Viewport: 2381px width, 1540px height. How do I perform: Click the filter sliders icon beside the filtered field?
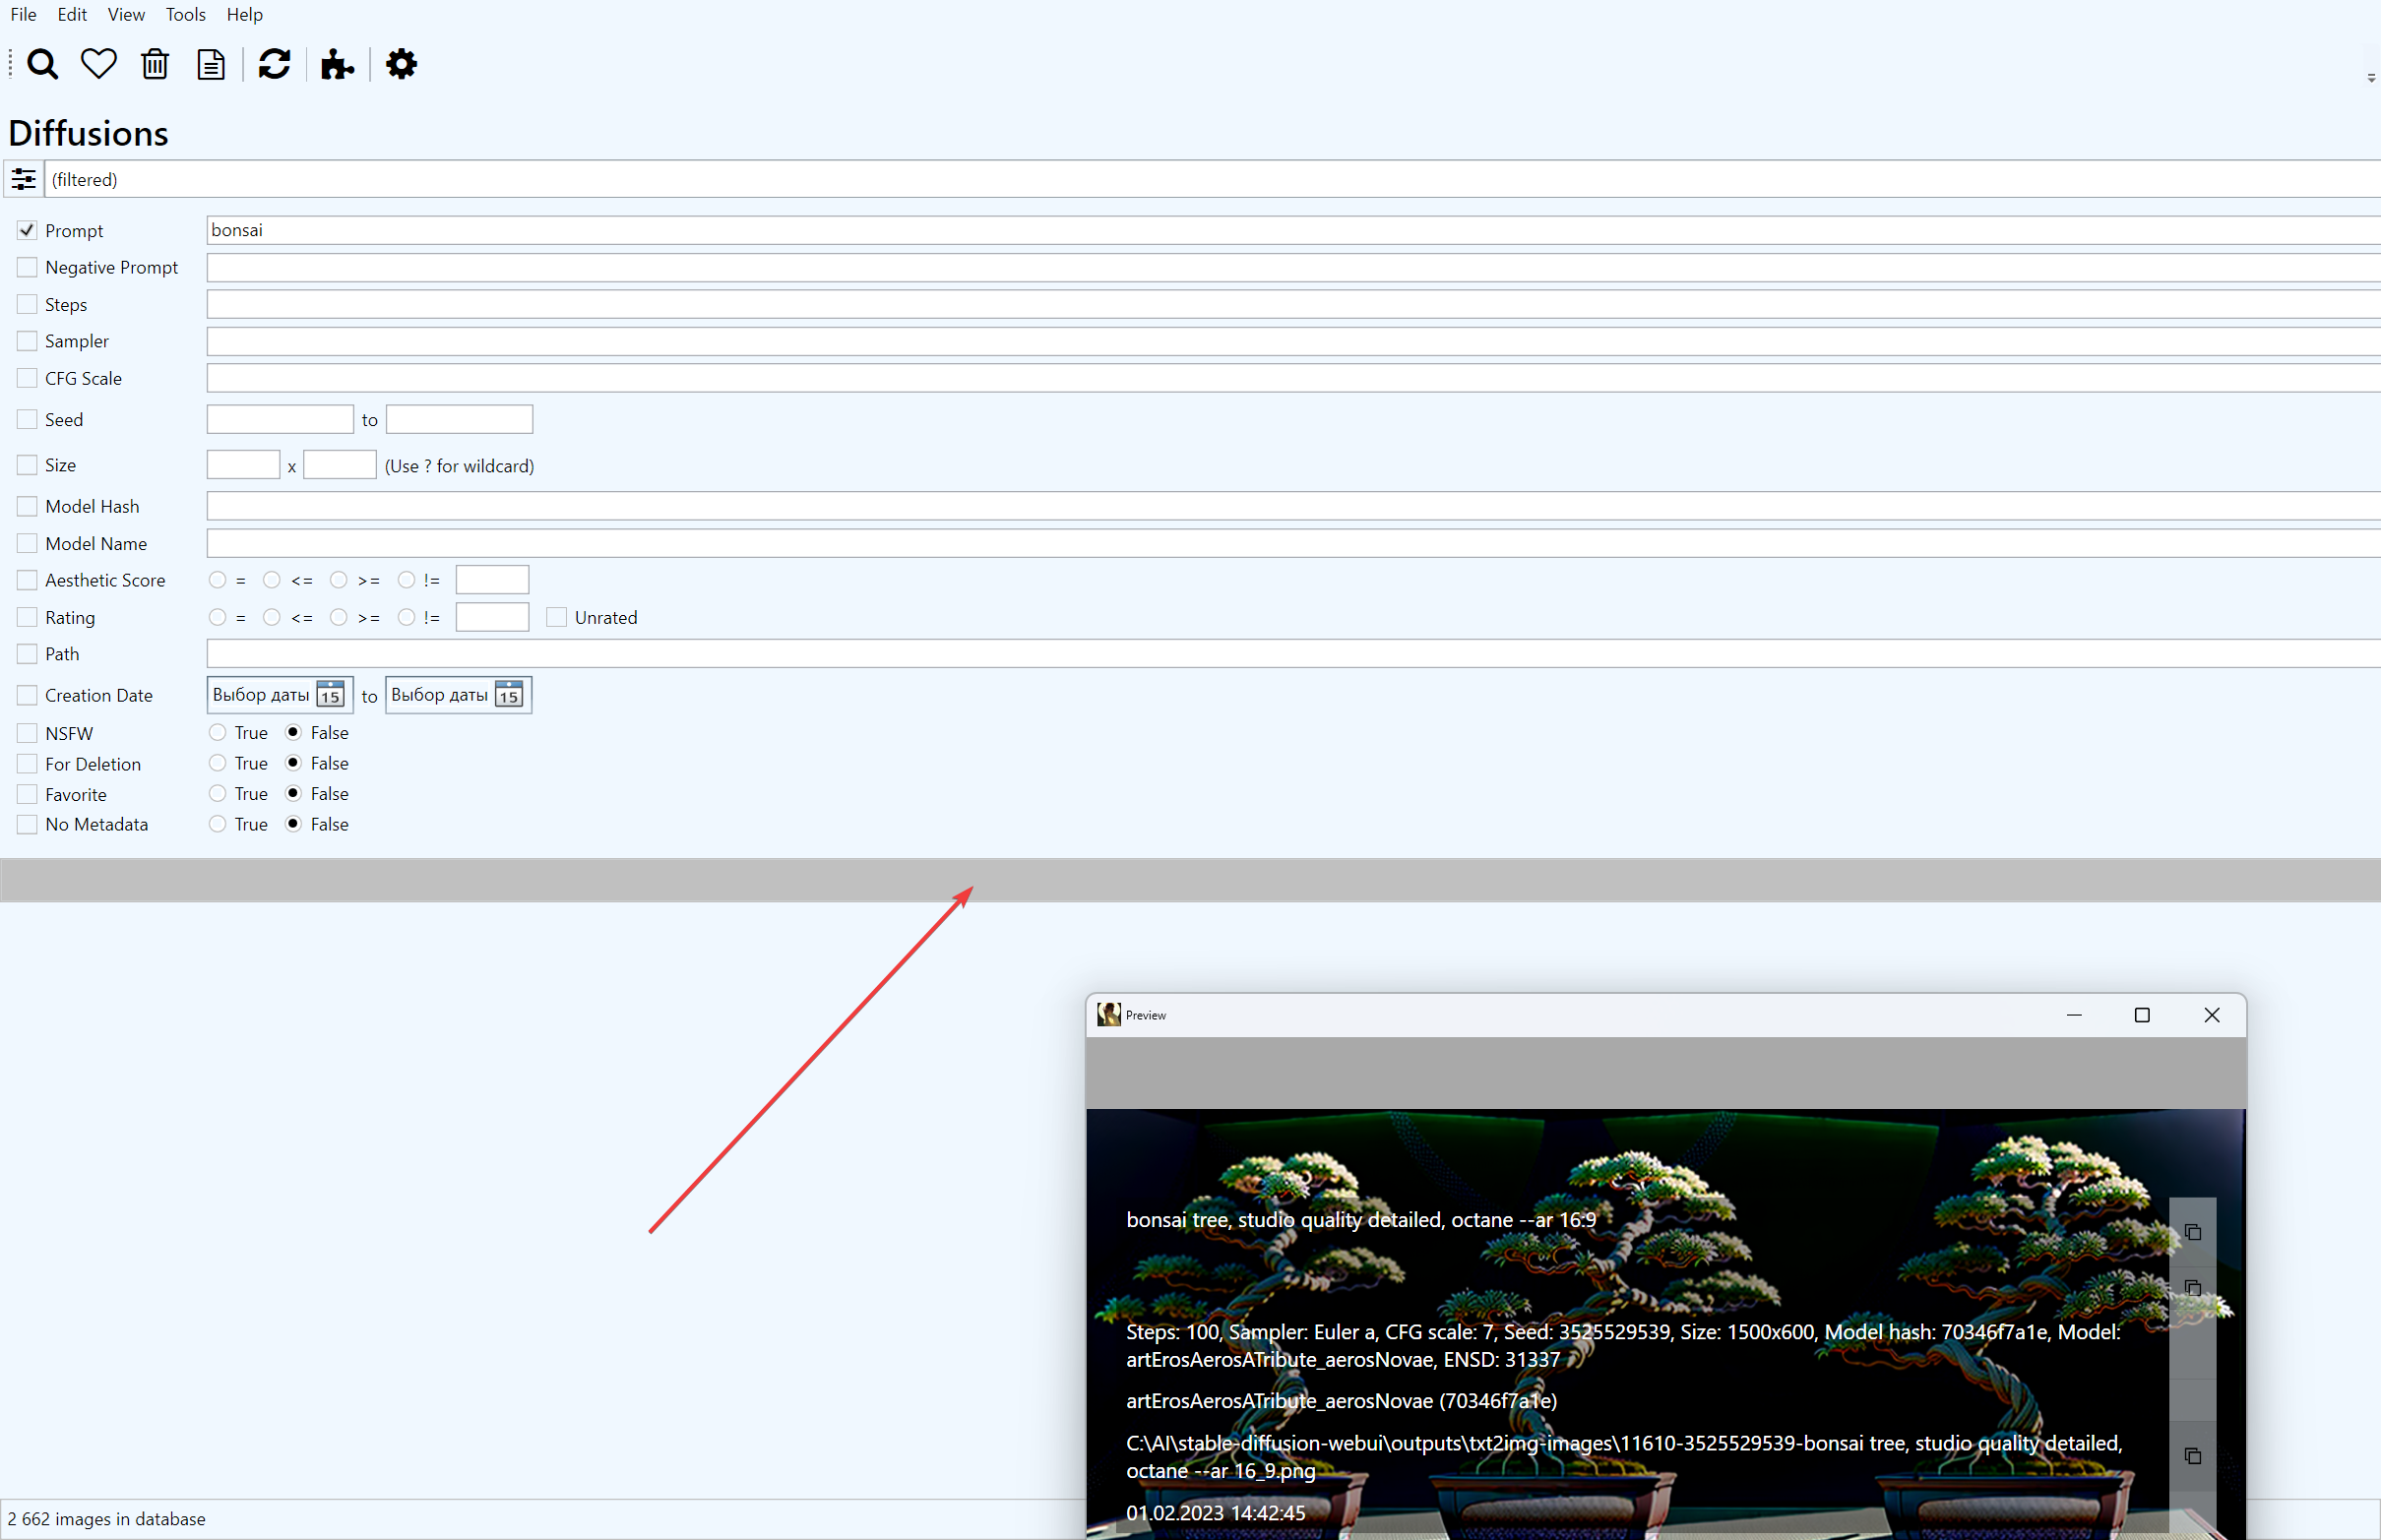23,179
